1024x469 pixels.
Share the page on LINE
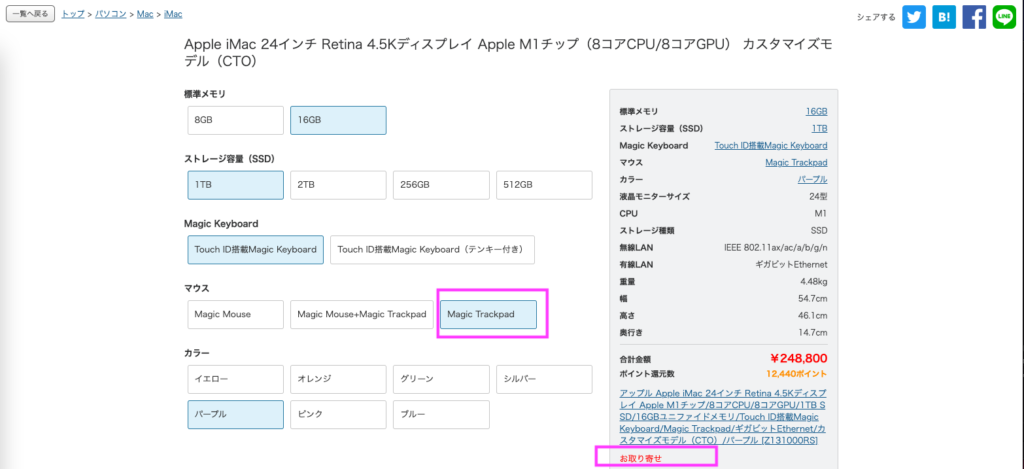[1004, 17]
